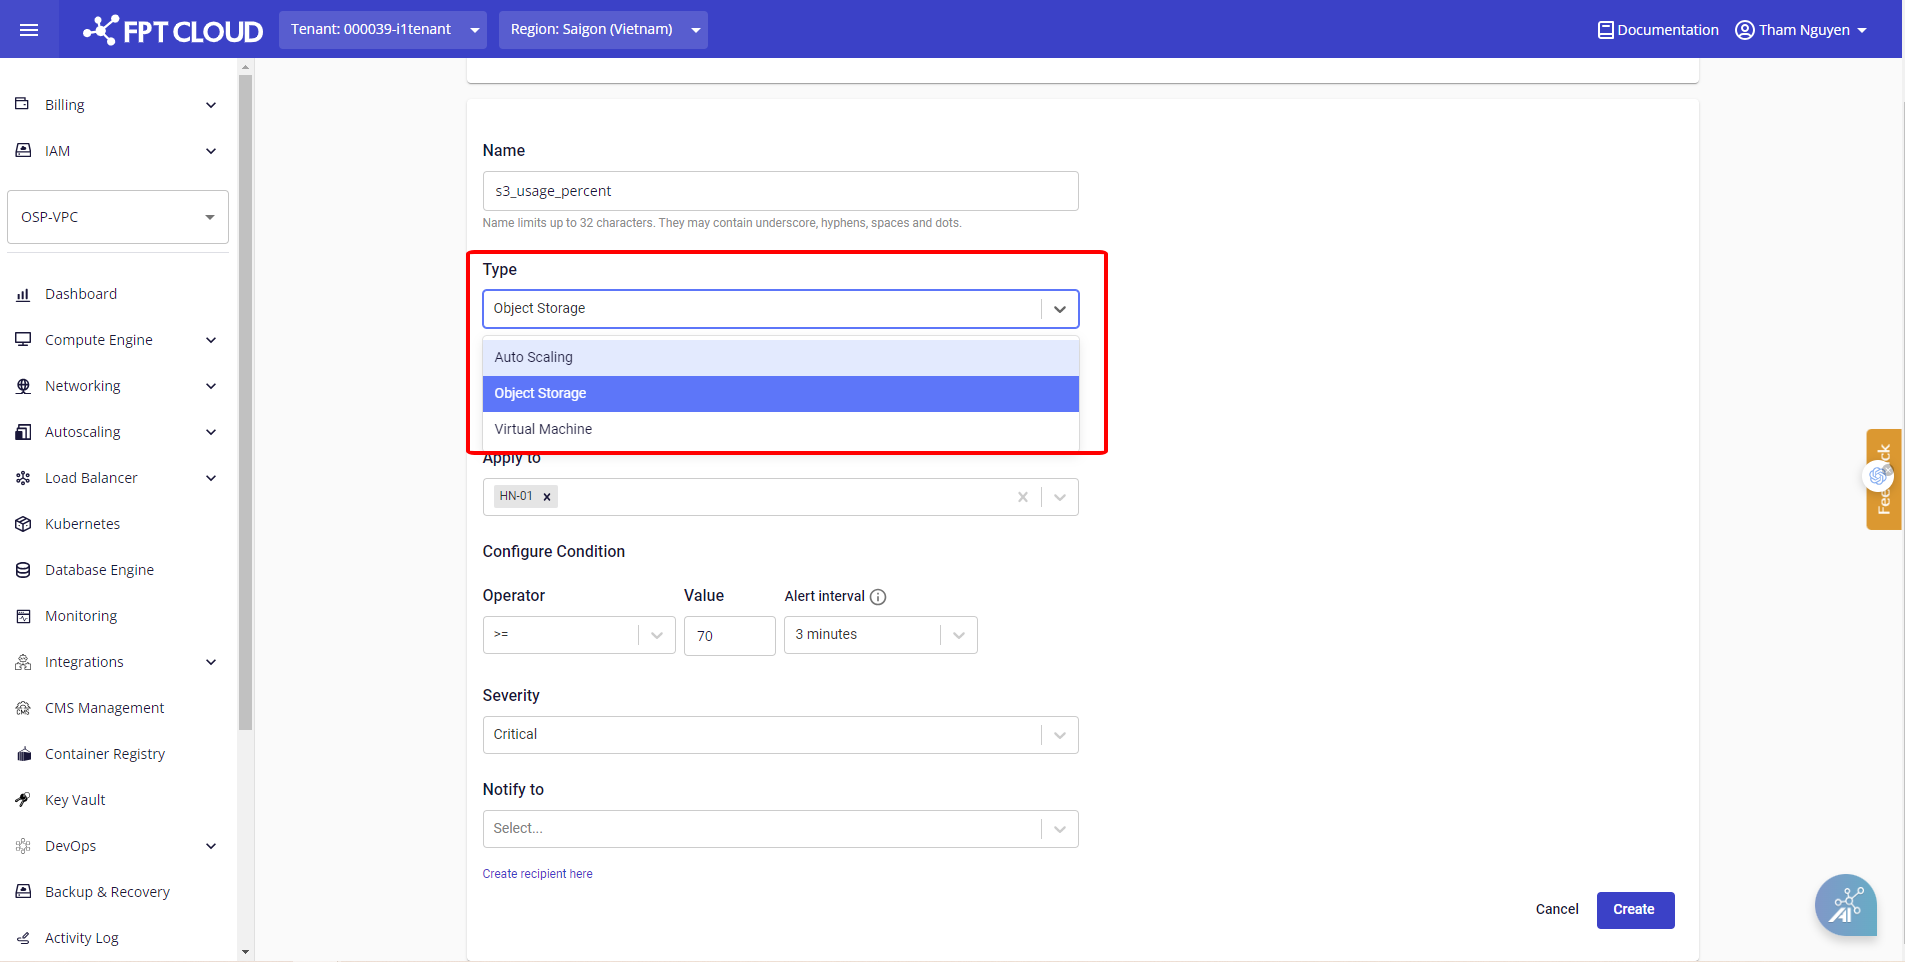Remove the HN-01 tag
The width and height of the screenshot is (1905, 962).
[x=547, y=497]
